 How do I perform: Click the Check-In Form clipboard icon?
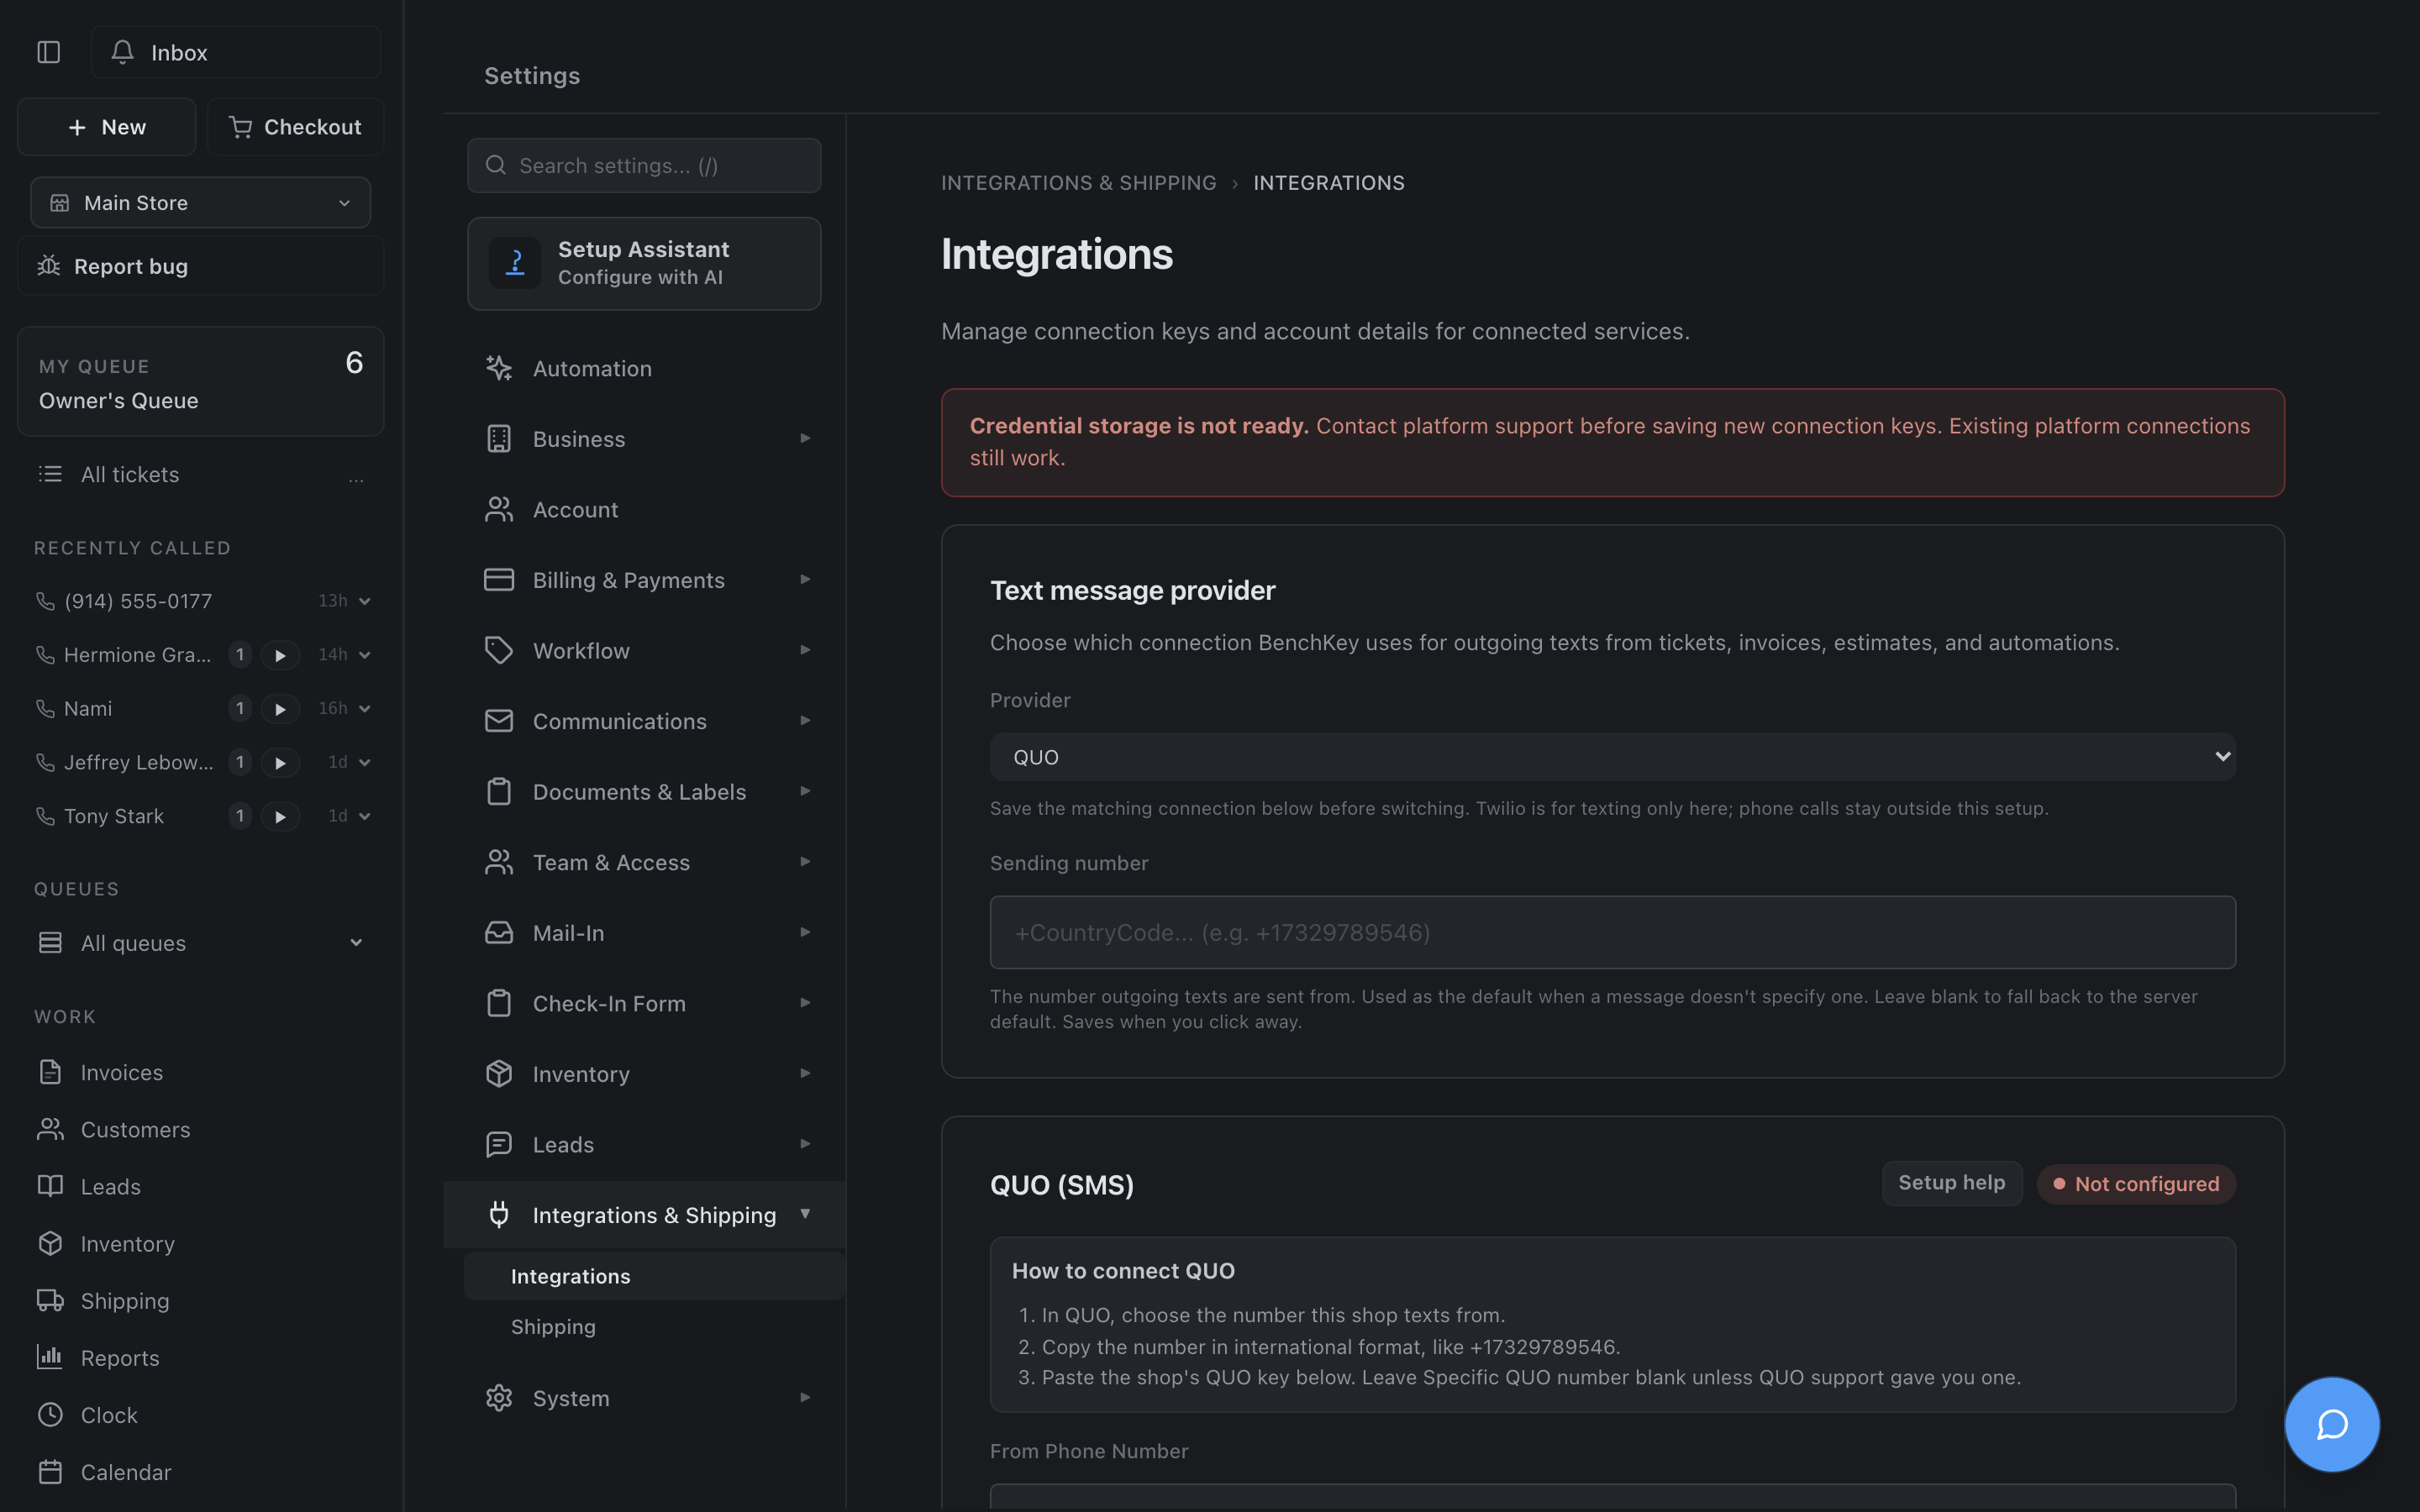pos(499,1003)
